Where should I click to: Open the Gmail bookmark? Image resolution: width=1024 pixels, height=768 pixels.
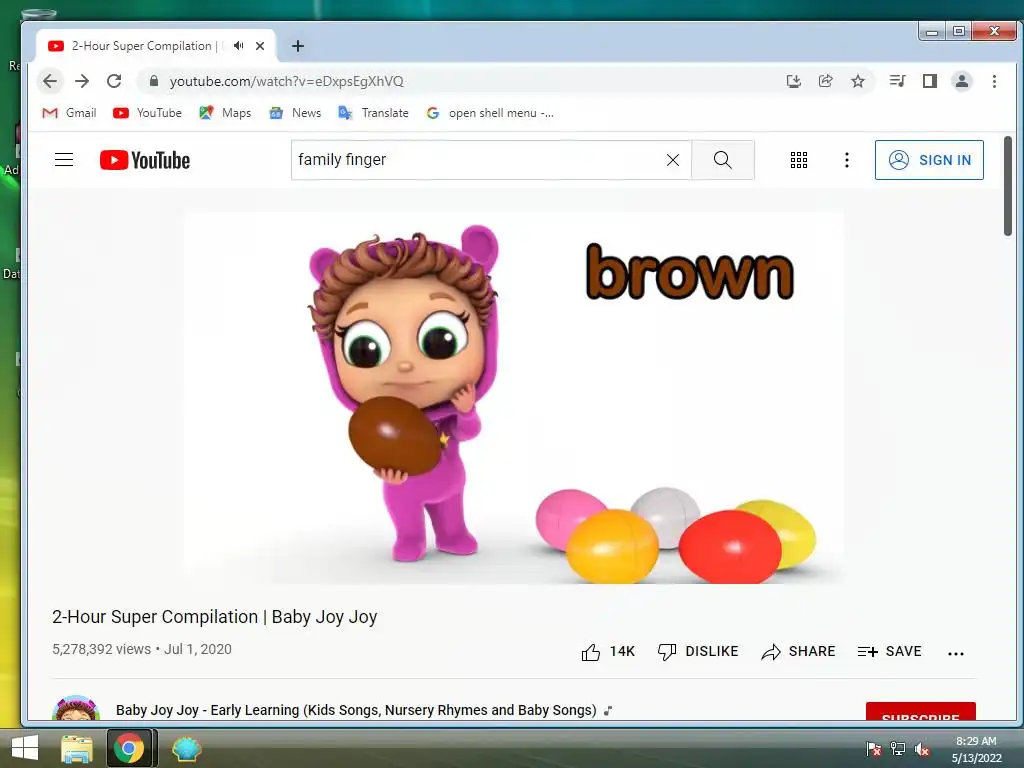point(69,113)
